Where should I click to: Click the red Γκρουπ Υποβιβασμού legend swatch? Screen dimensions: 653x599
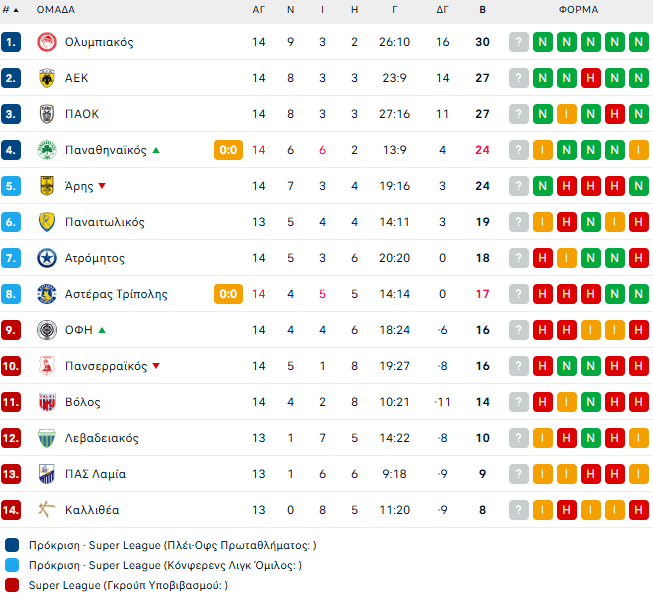click(12, 585)
